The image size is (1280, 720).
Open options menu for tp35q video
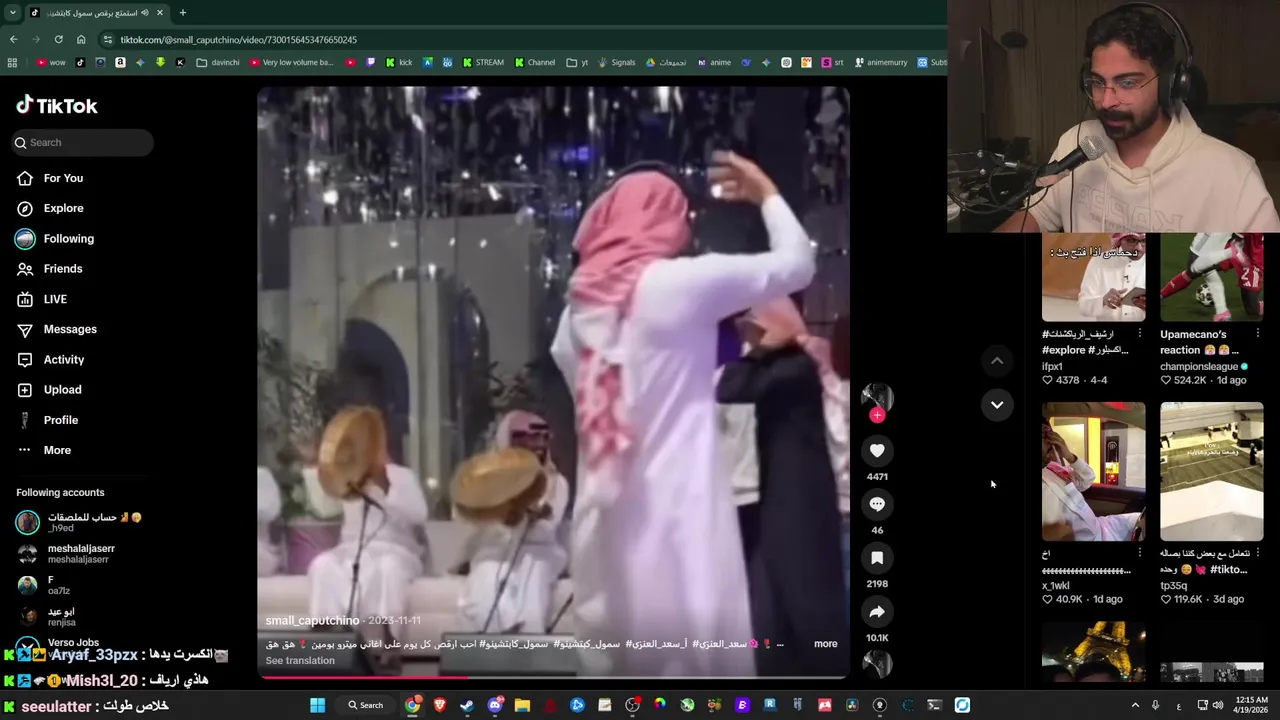[x=1258, y=553]
